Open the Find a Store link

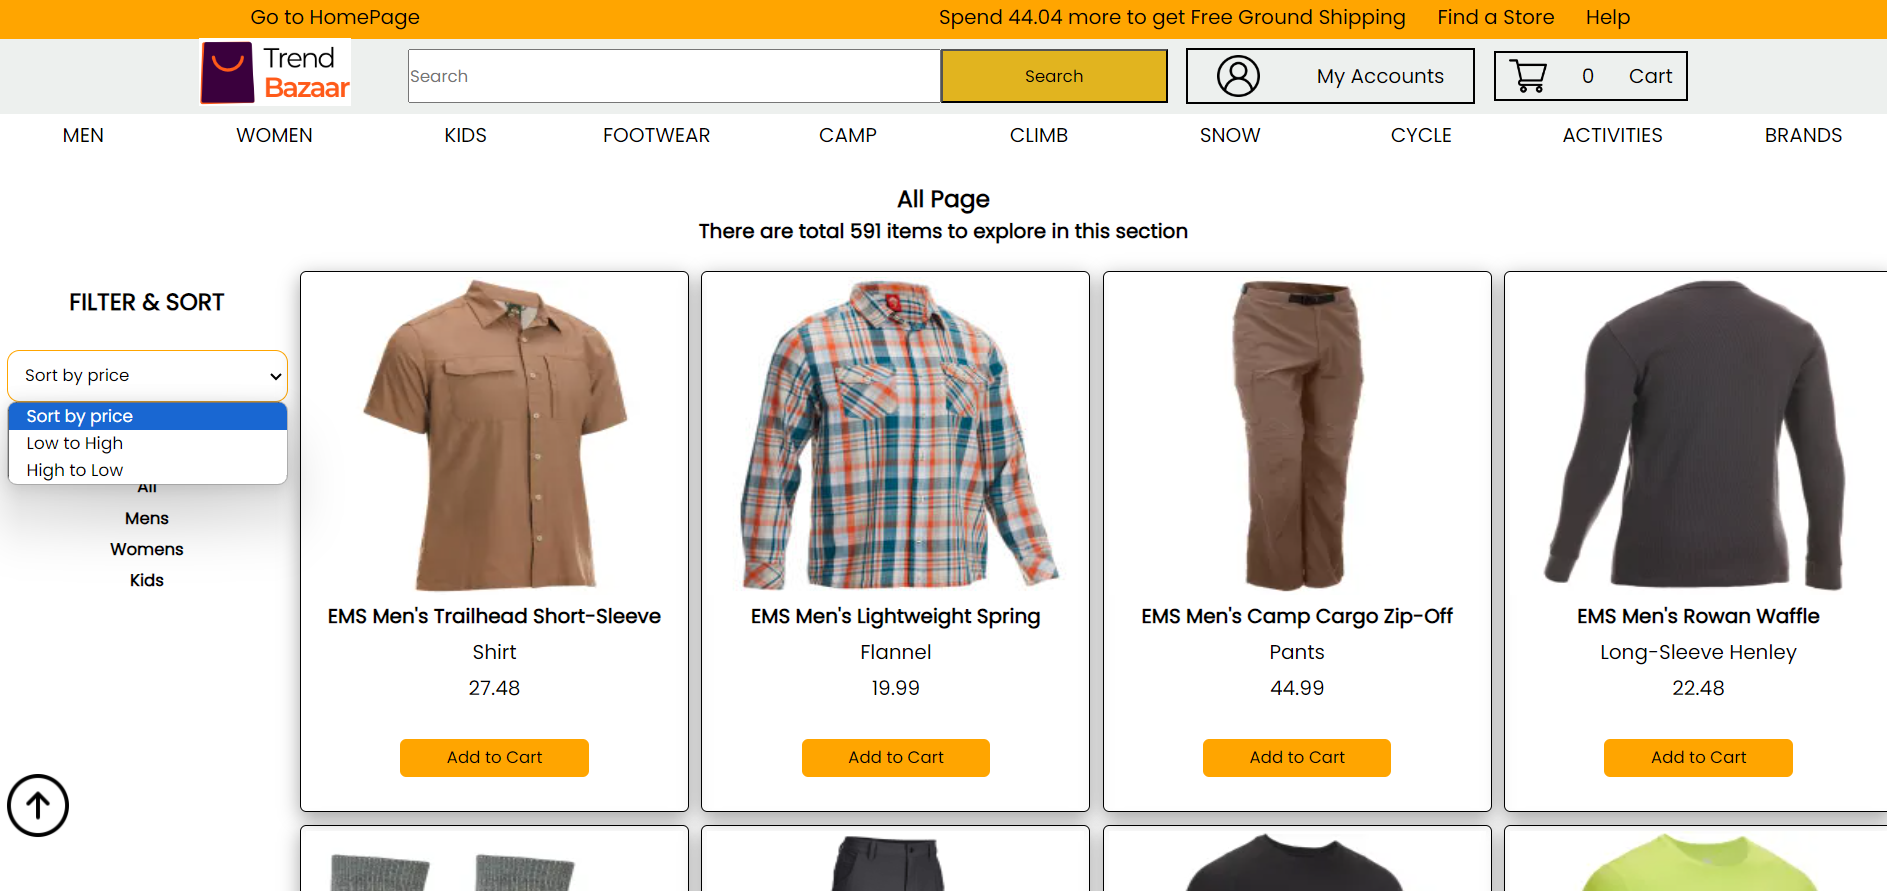pyautogui.click(x=1495, y=17)
